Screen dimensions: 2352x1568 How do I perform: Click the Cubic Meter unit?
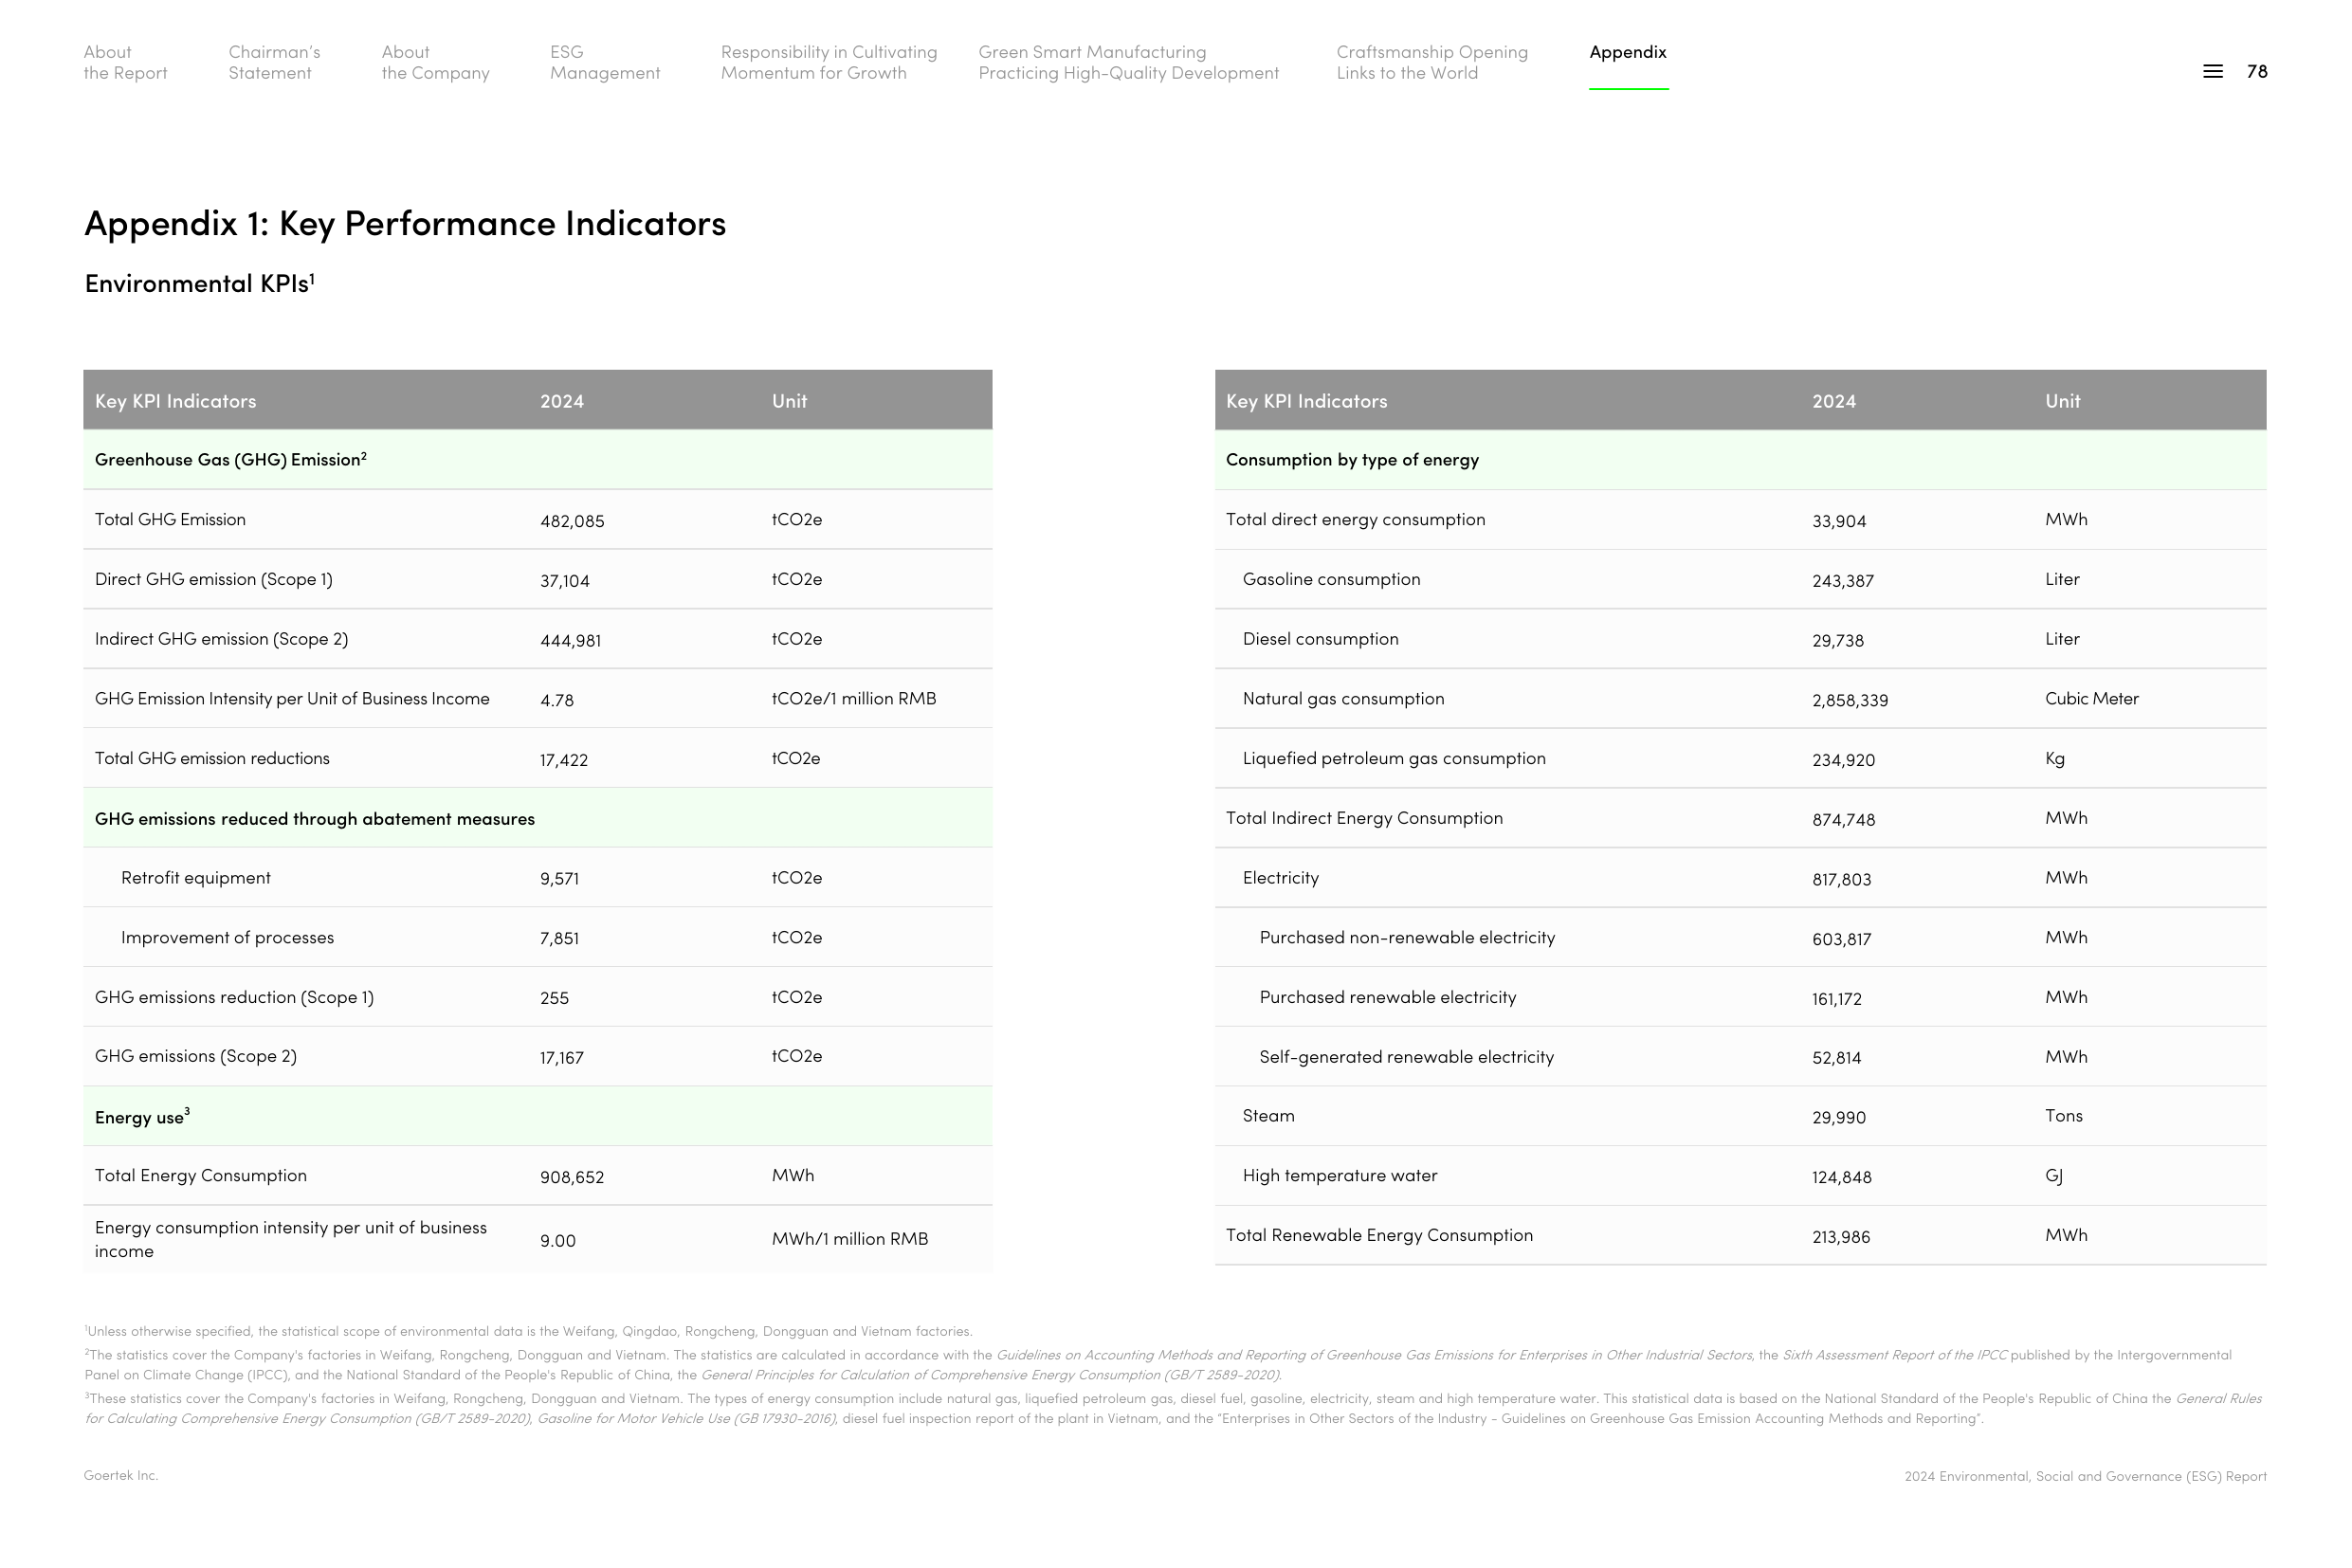pyautogui.click(x=2091, y=698)
